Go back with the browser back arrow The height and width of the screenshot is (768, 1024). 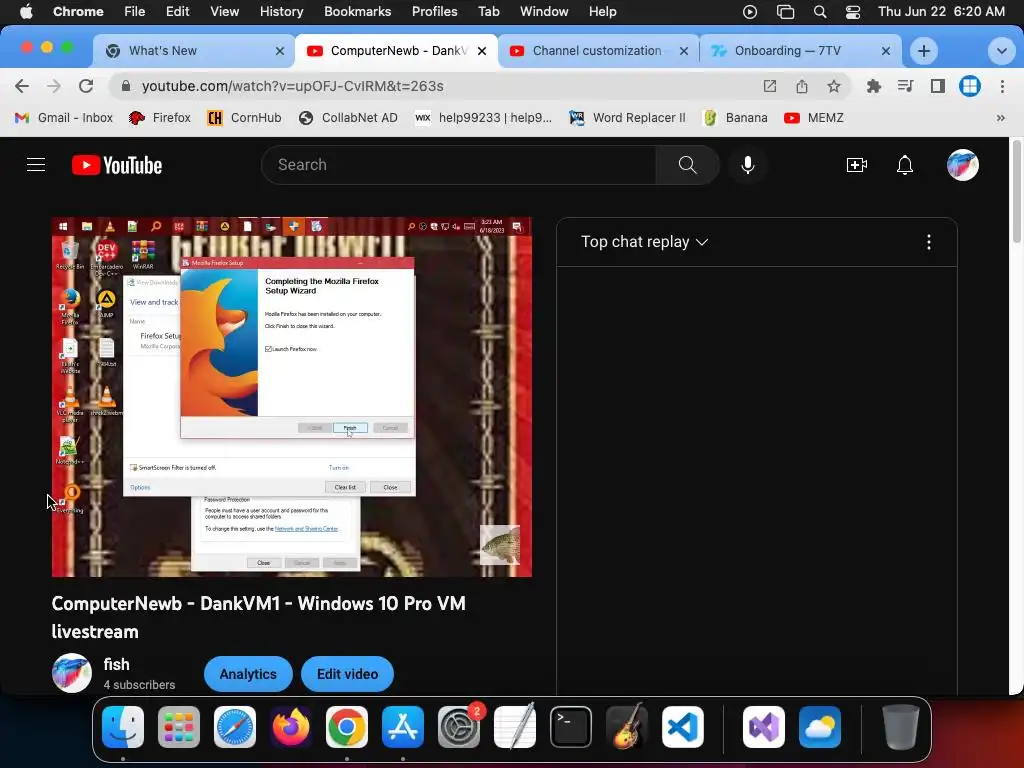[22, 86]
